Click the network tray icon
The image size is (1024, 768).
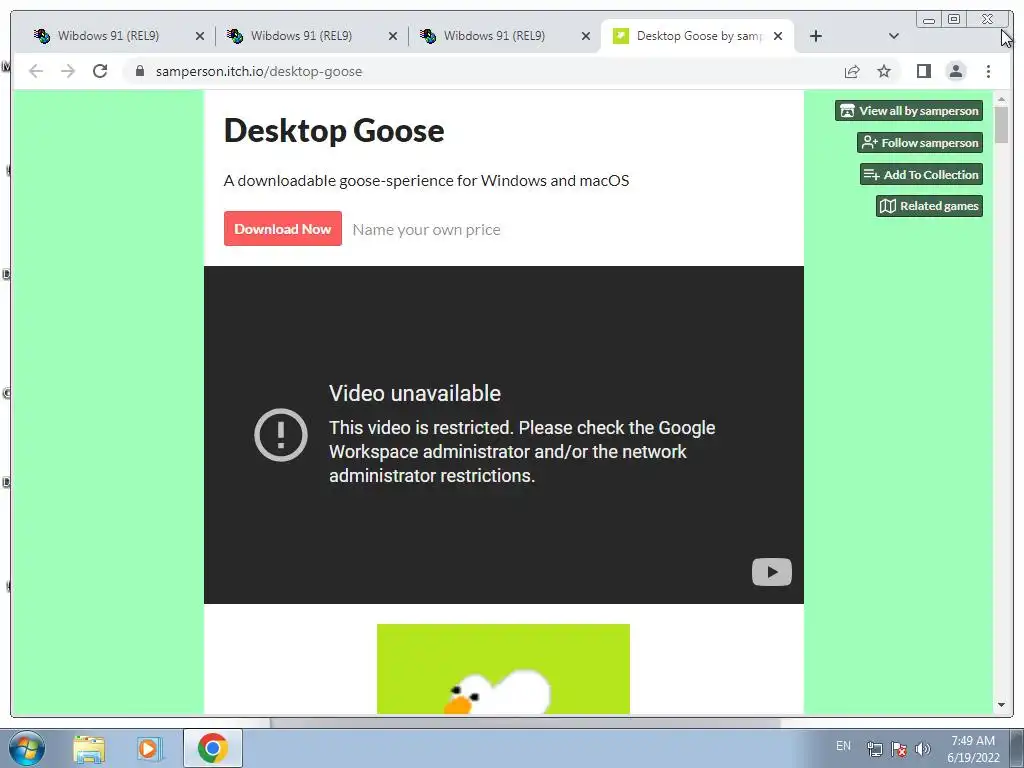click(874, 749)
